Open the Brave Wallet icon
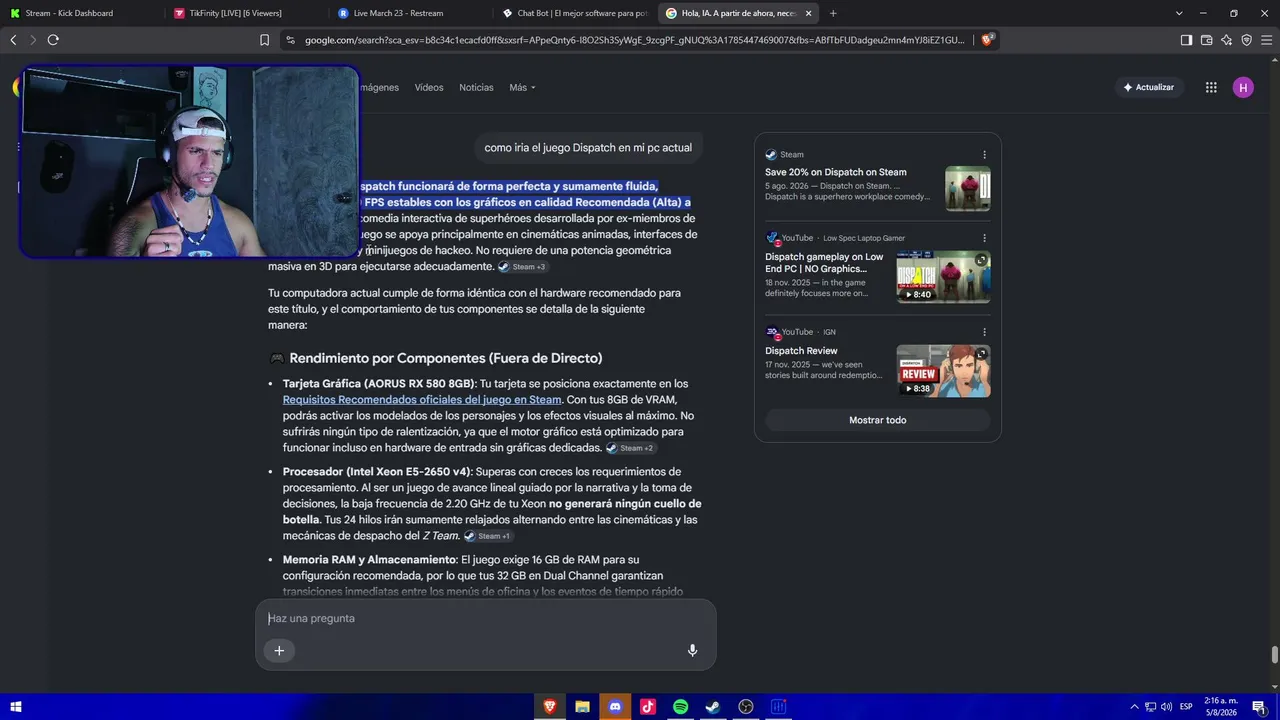 pyautogui.click(x=1206, y=40)
